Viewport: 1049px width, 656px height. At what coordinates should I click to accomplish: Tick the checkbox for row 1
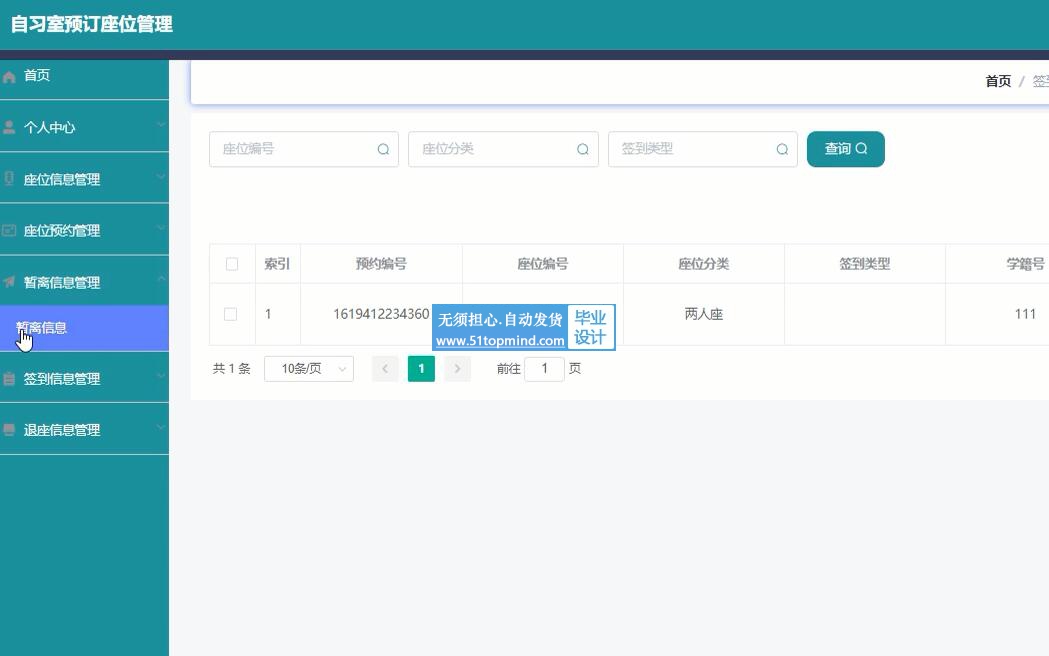230,314
